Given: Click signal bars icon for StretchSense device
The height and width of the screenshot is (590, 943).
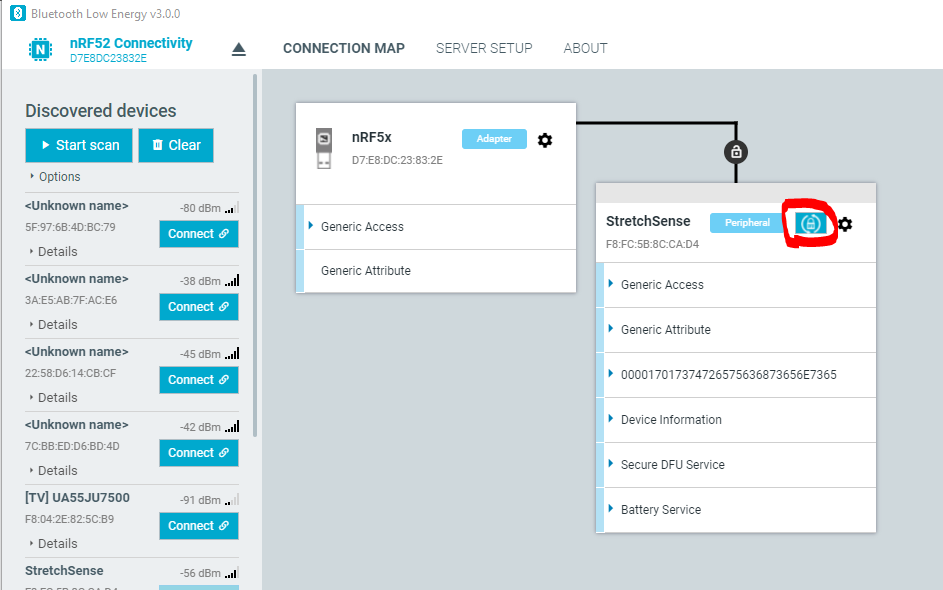Looking at the screenshot, I should pyautogui.click(x=232, y=573).
